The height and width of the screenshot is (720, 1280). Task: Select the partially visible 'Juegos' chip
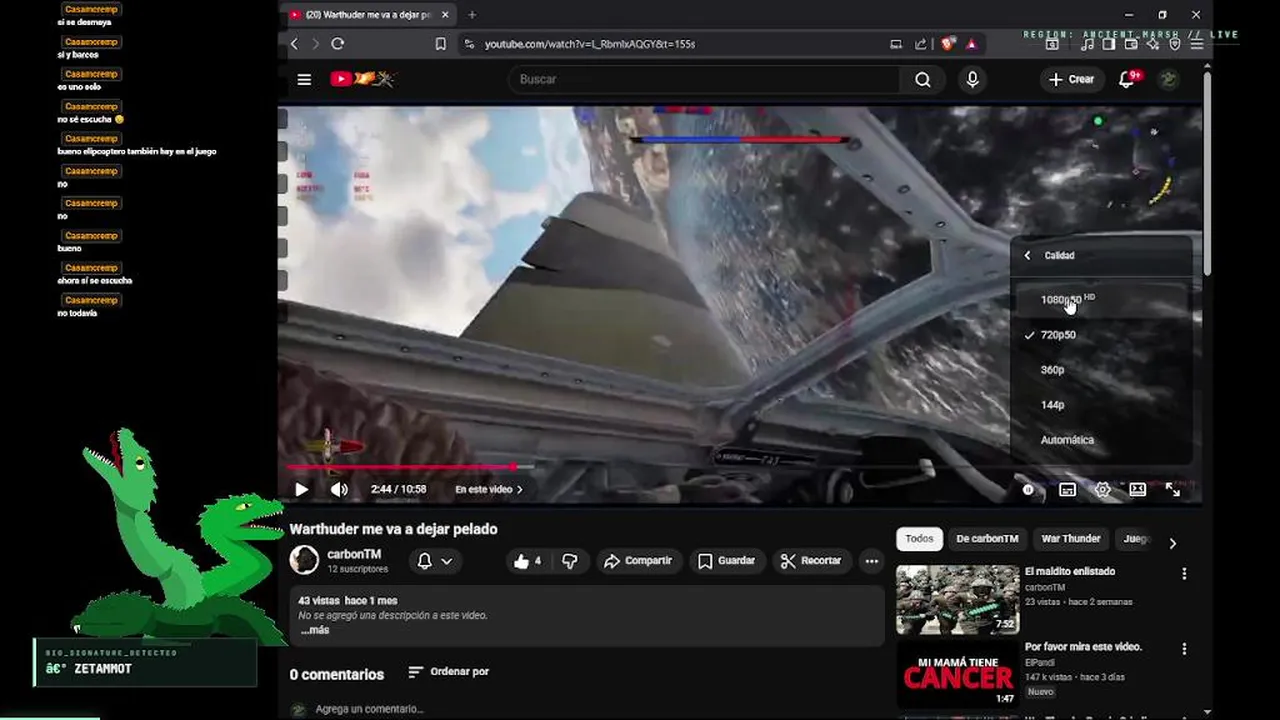click(x=1134, y=539)
